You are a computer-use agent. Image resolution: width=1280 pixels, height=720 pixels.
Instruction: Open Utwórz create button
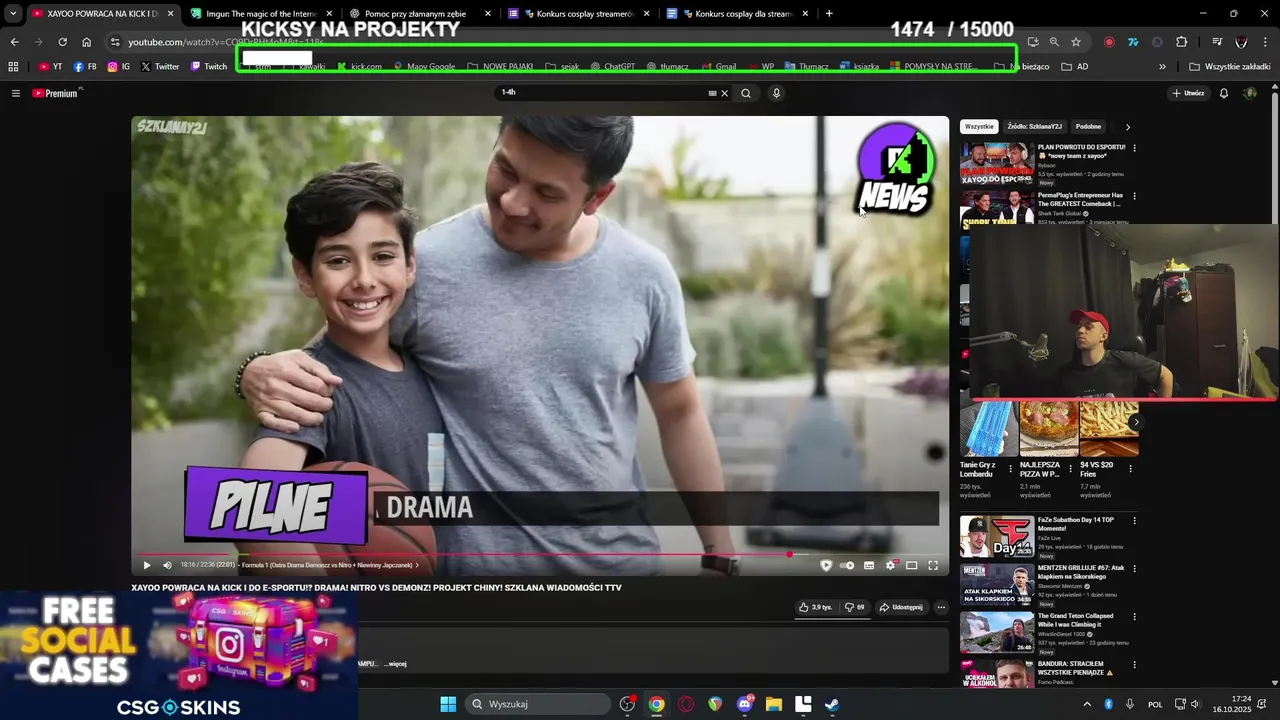tap(1188, 93)
